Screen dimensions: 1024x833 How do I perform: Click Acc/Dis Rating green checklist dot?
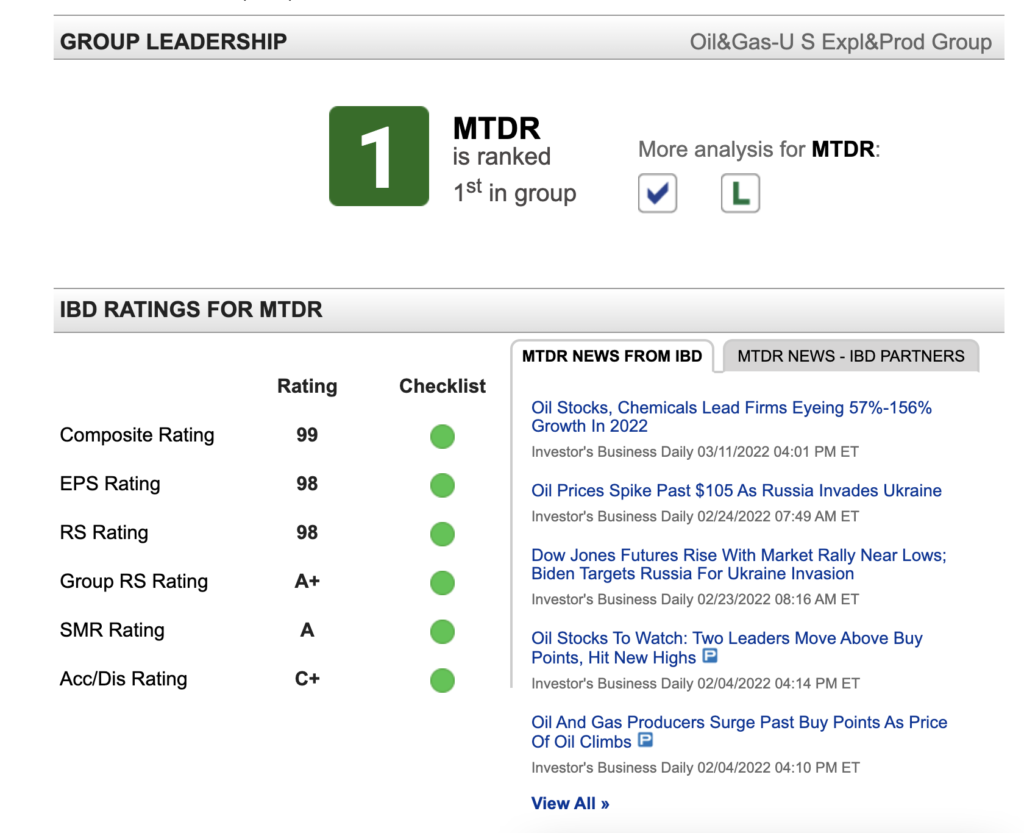(x=442, y=680)
